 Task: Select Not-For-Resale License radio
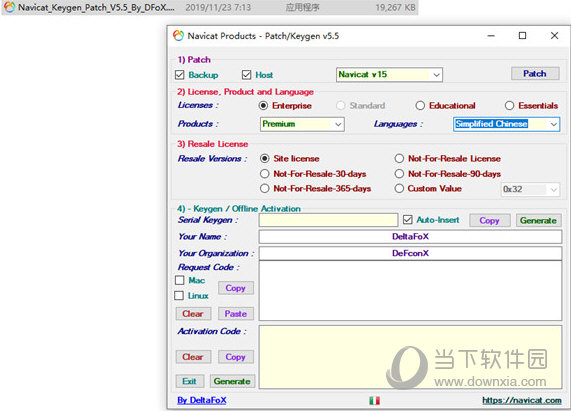[399, 159]
